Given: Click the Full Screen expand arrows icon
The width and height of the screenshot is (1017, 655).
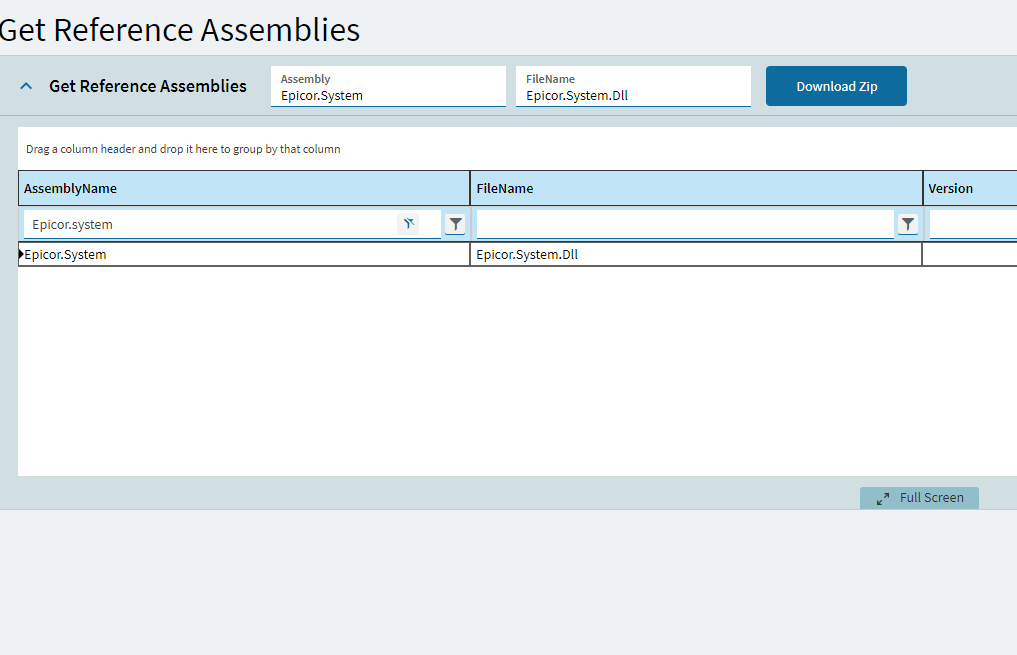Looking at the screenshot, I should tap(883, 498).
